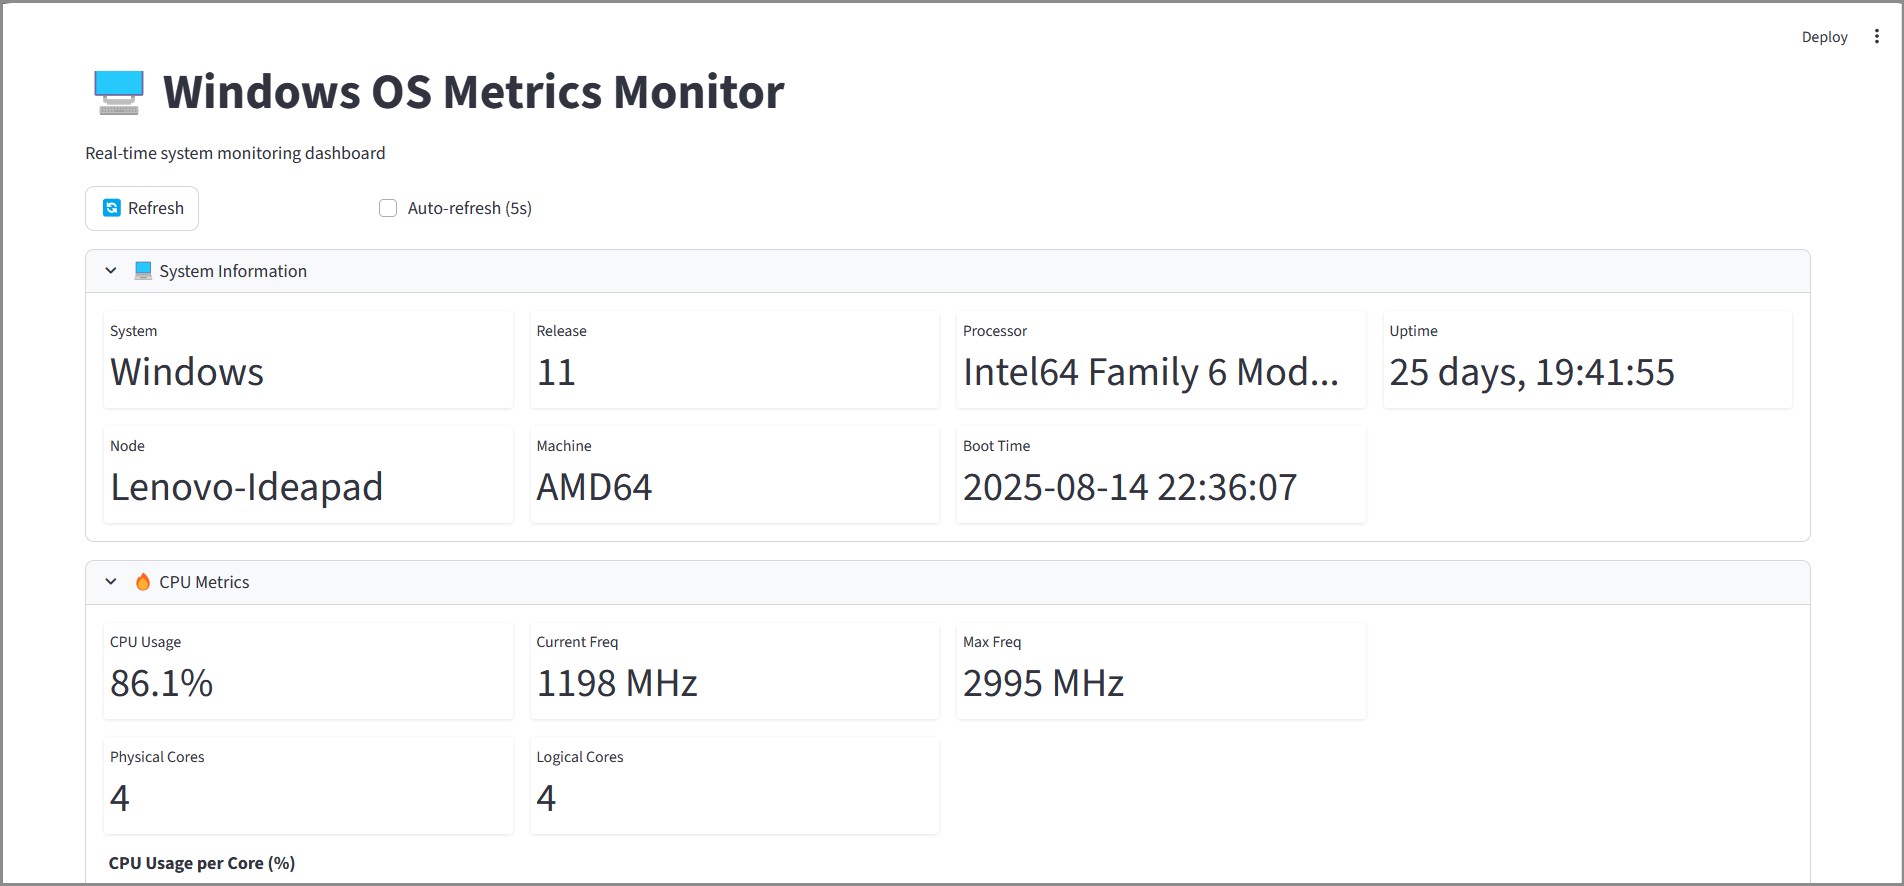The width and height of the screenshot is (1904, 886).
Task: Open the Deploy menu item
Action: 1824,36
